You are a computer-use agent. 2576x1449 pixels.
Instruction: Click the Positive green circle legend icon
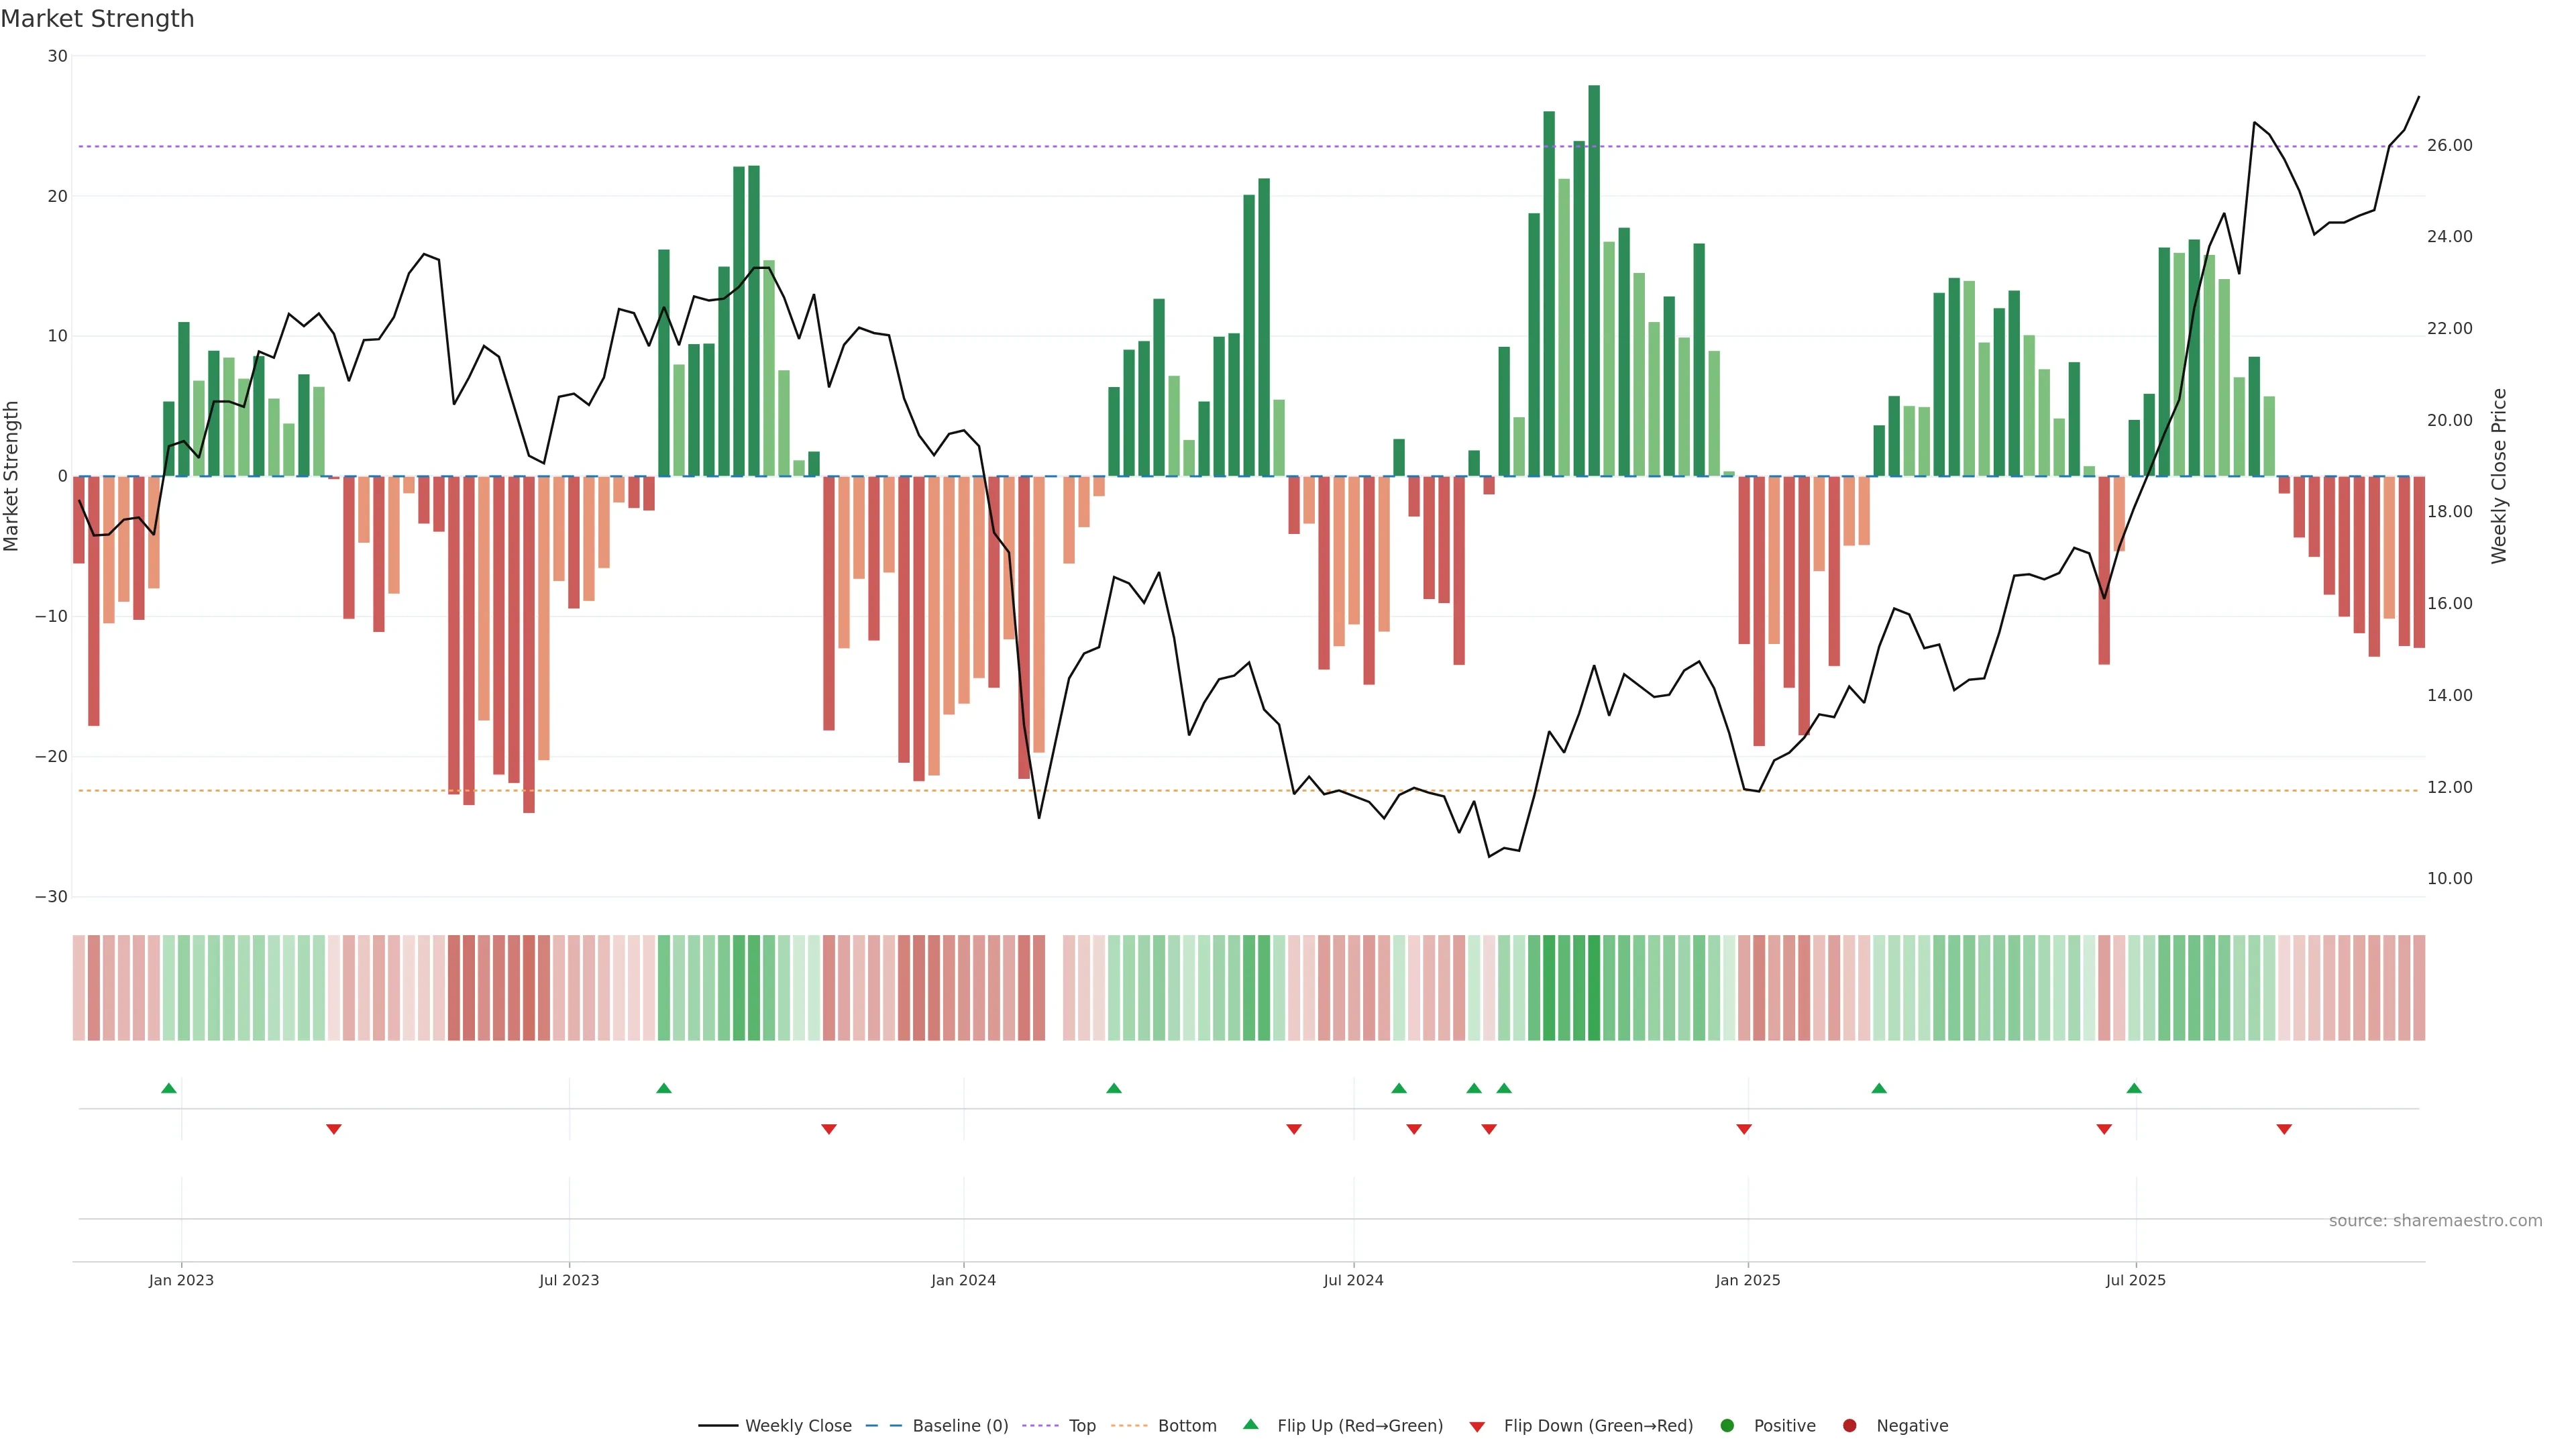(1727, 1426)
